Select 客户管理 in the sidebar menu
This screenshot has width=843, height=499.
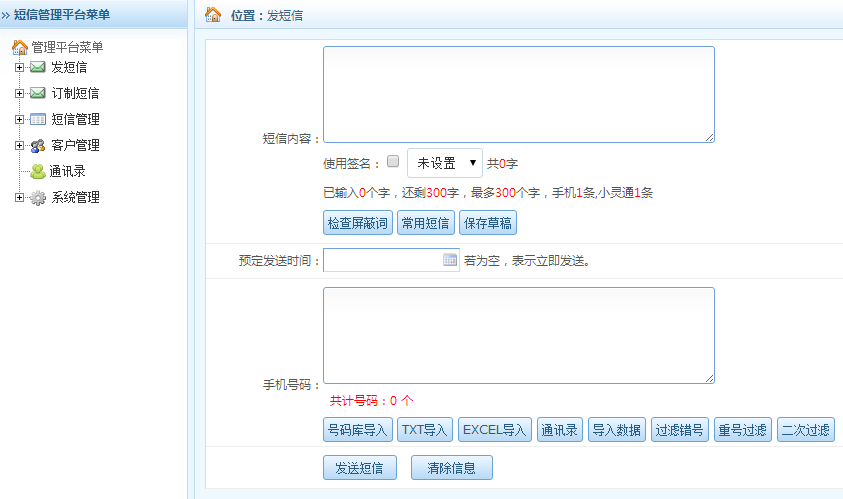(x=75, y=145)
